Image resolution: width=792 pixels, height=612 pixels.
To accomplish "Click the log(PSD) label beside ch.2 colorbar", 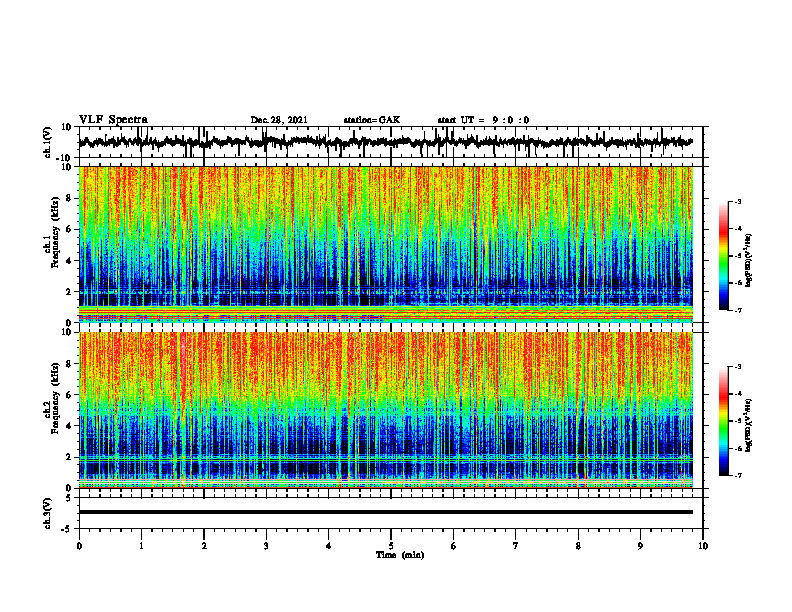I will point(749,424).
